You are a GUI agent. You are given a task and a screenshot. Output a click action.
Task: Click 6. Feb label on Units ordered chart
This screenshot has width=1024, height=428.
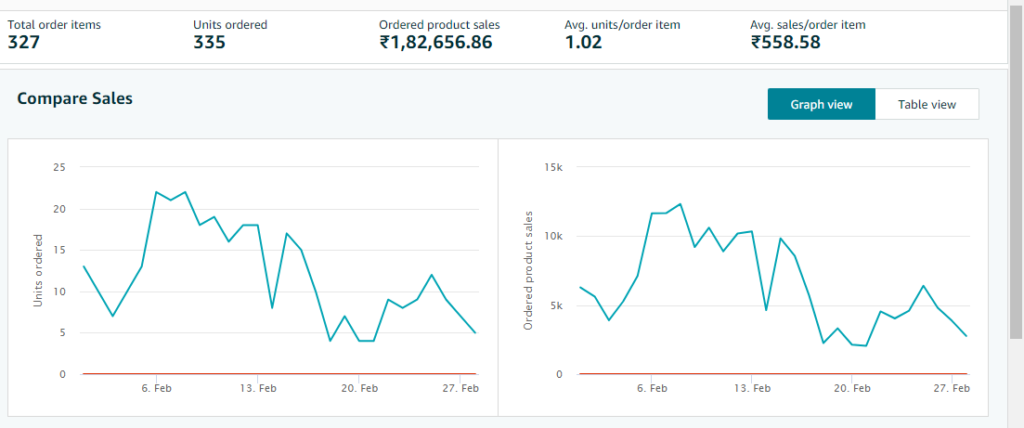[157, 389]
